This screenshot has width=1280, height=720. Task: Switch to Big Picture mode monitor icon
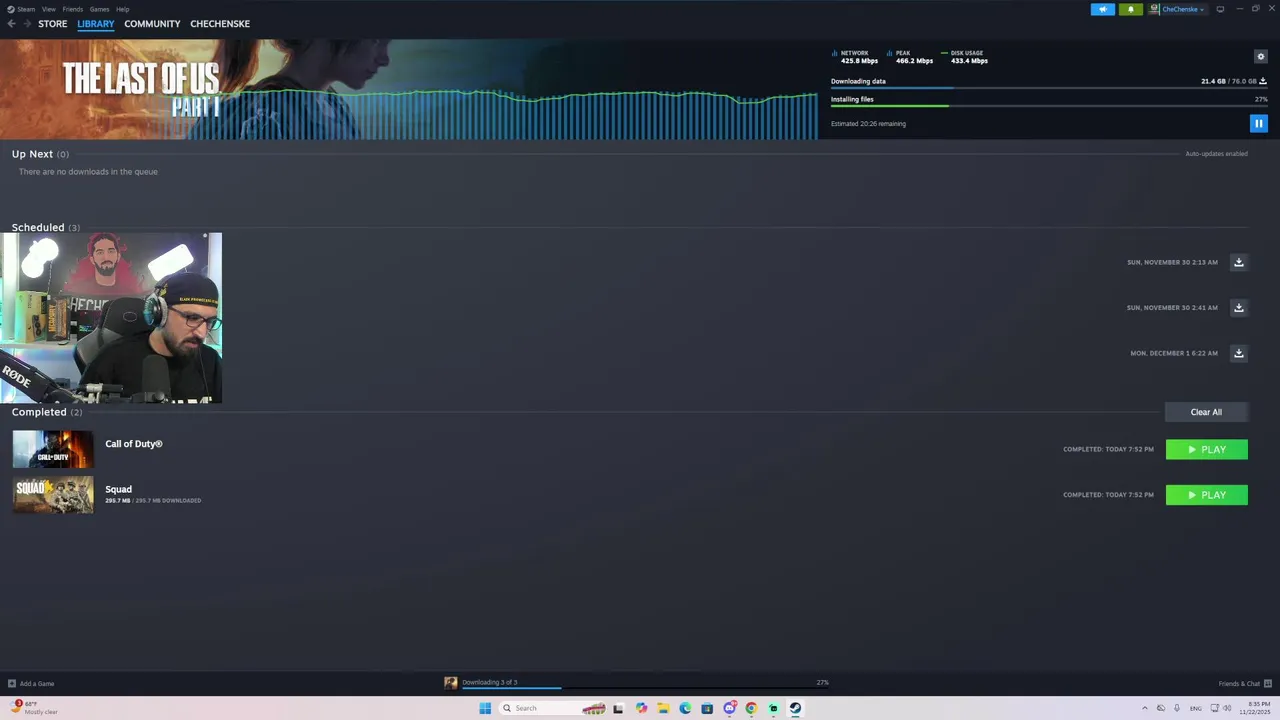click(1220, 9)
